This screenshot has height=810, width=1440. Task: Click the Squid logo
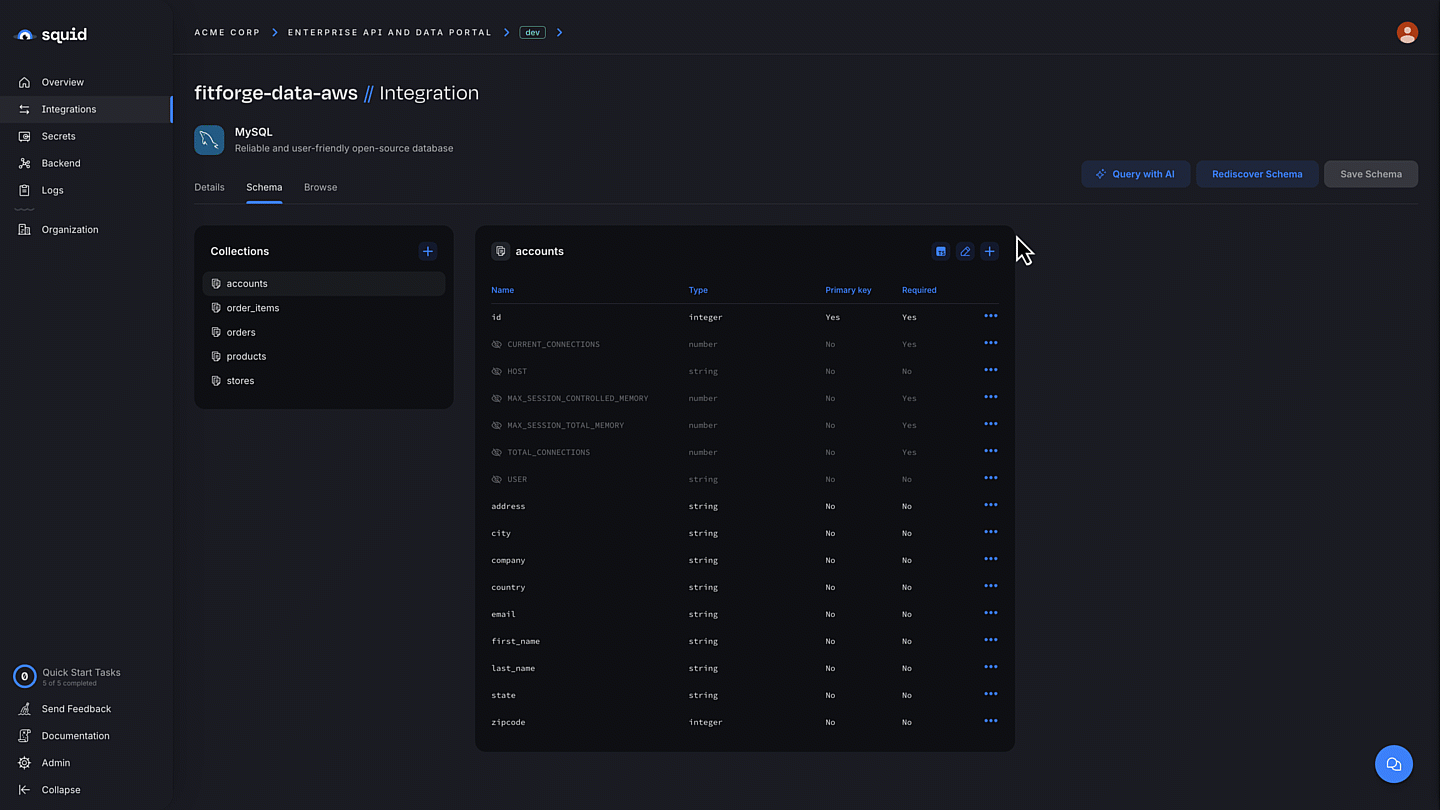click(51, 35)
